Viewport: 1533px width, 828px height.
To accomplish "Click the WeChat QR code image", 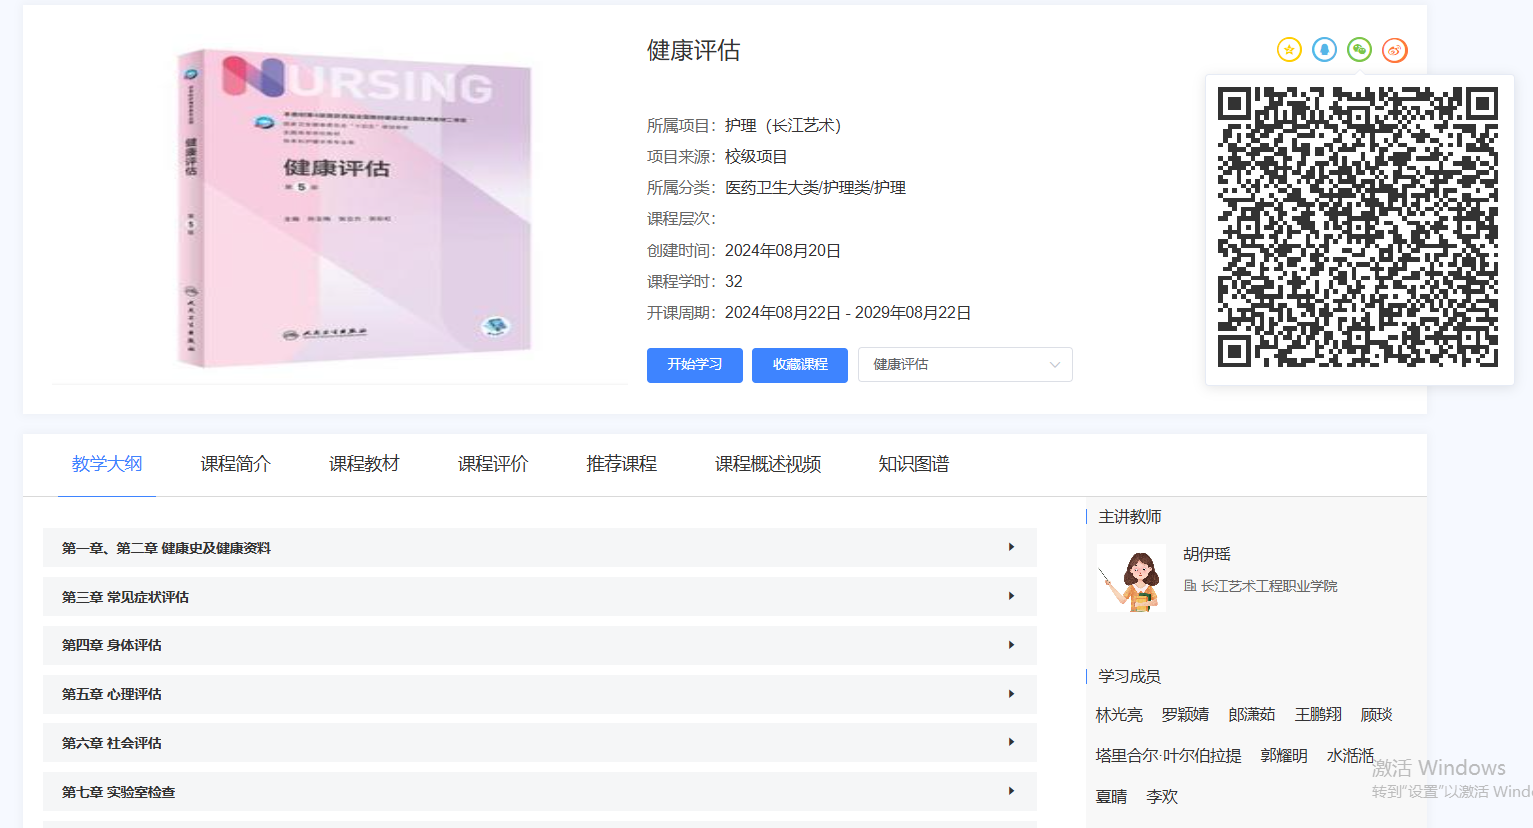I will click(x=1358, y=227).
